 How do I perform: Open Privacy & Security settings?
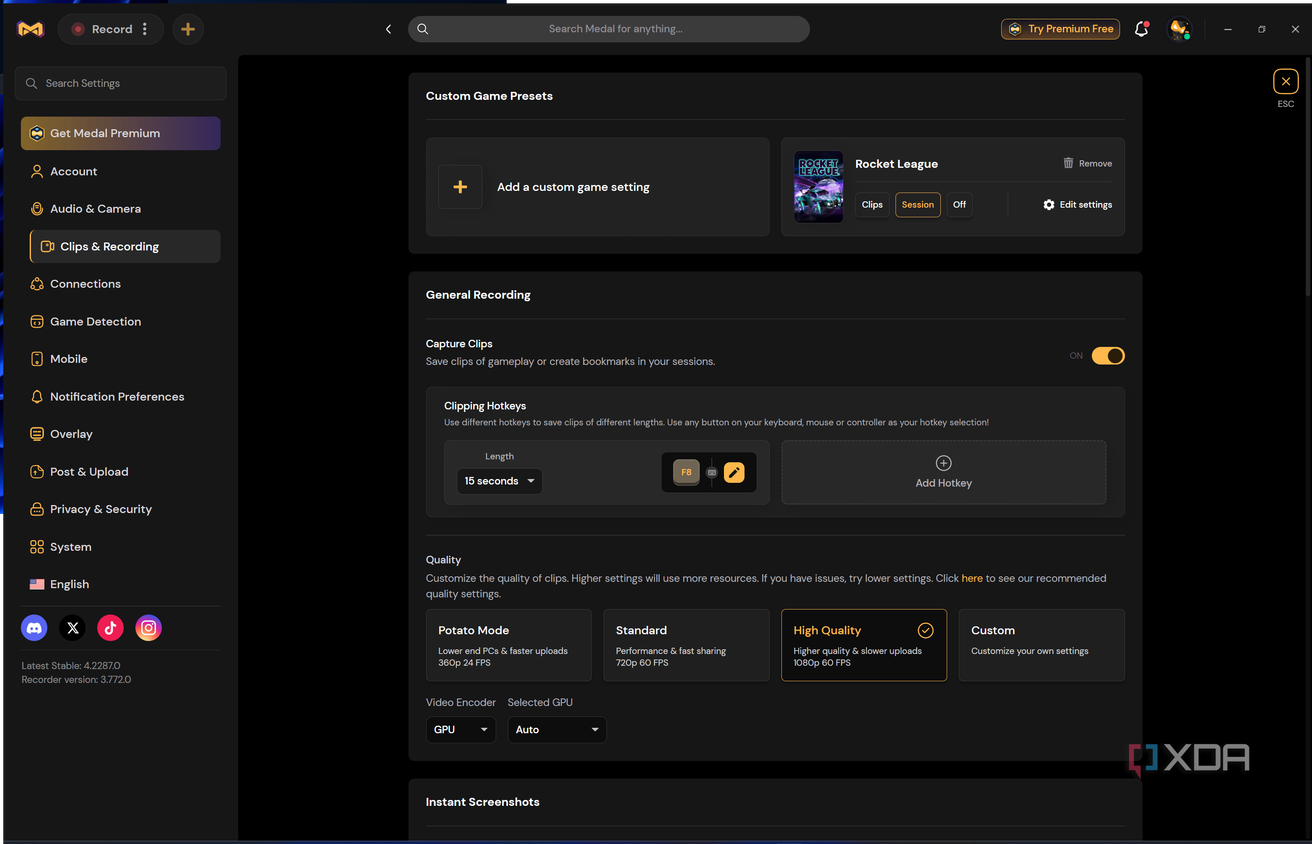pos(121,509)
